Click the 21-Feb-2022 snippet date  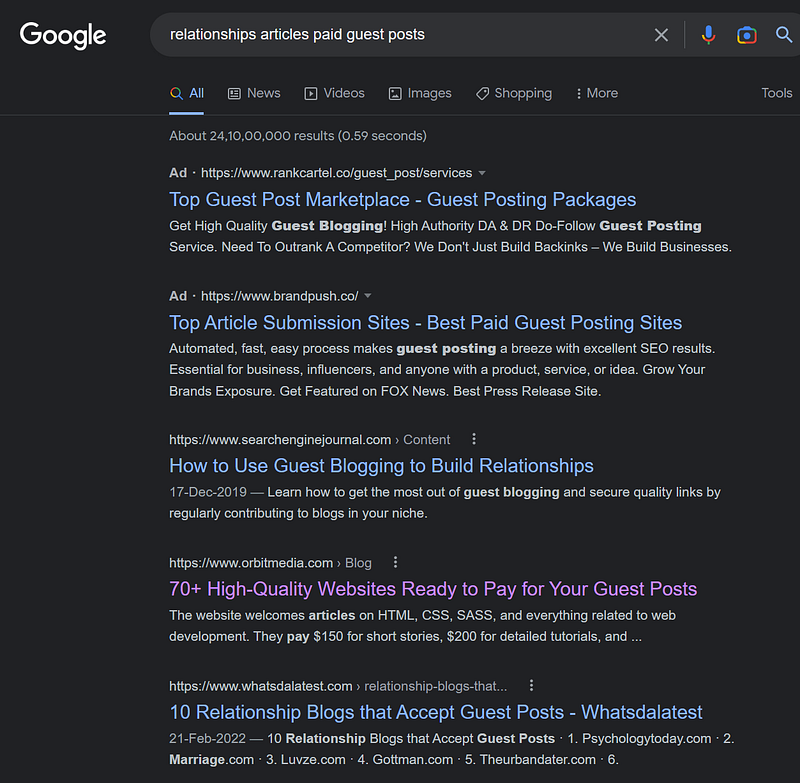pos(208,739)
